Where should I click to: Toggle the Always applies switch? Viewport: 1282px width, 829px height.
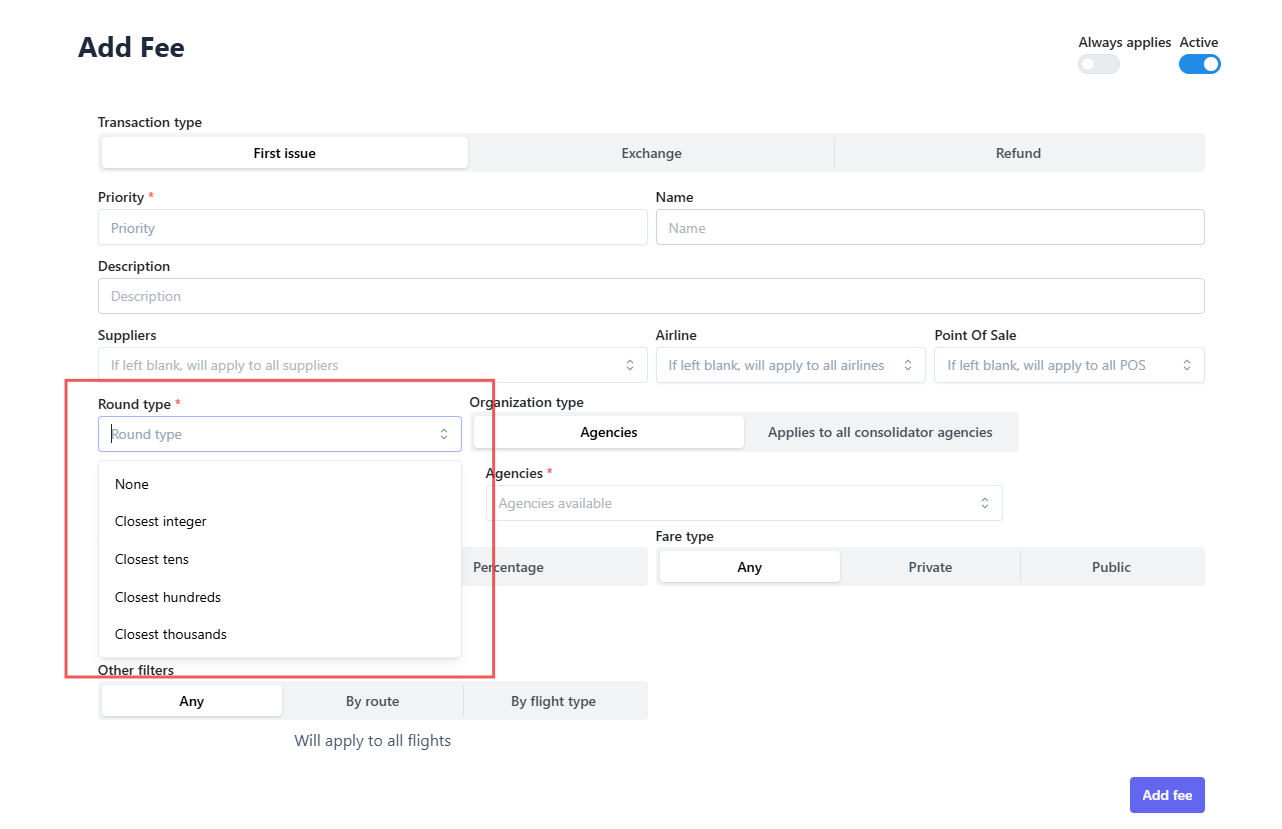(1098, 64)
